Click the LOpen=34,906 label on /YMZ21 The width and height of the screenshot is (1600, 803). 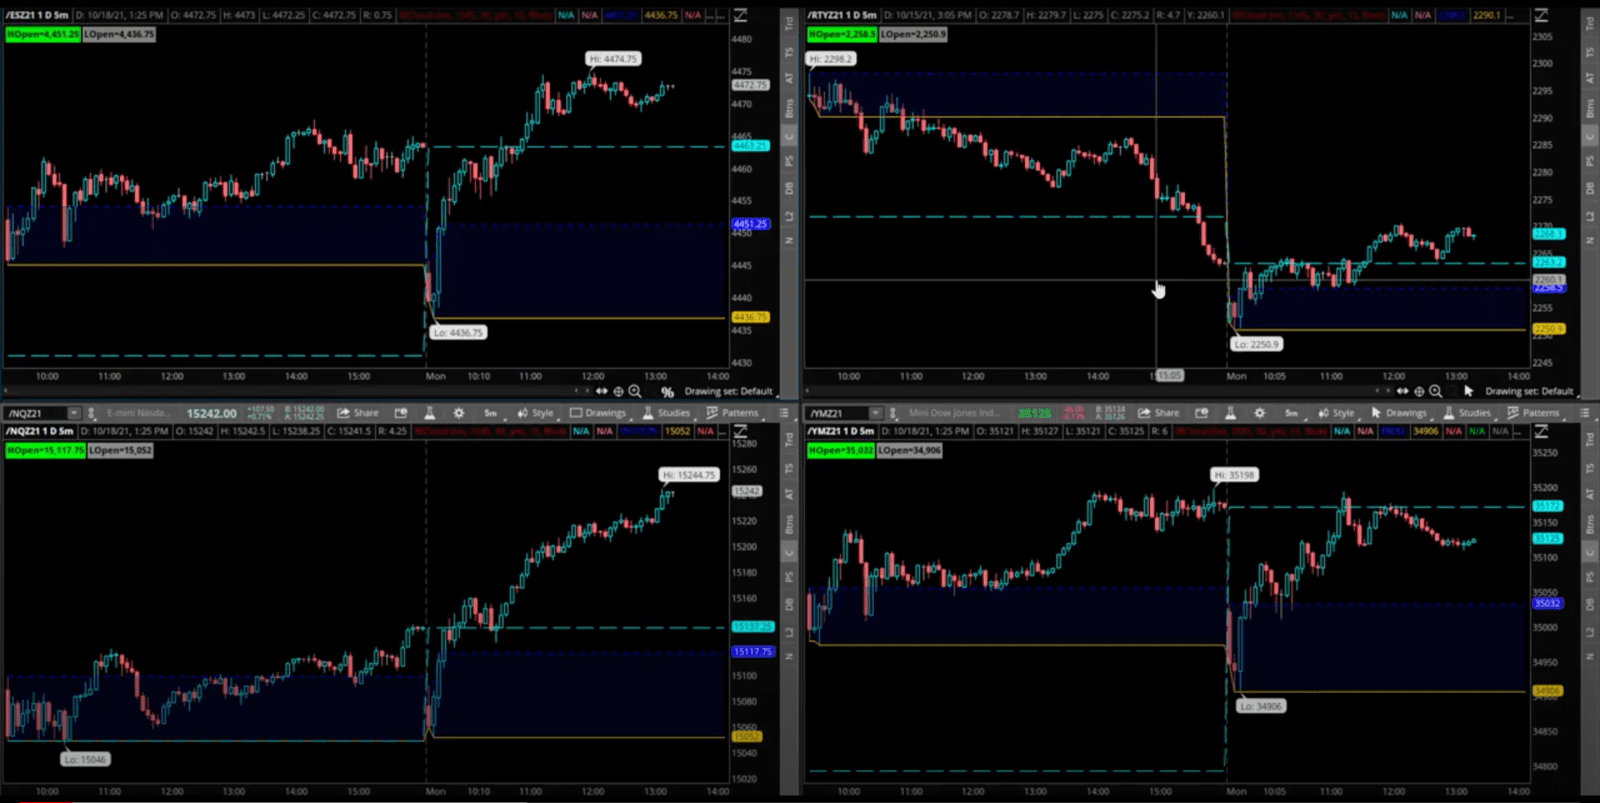[x=909, y=451]
